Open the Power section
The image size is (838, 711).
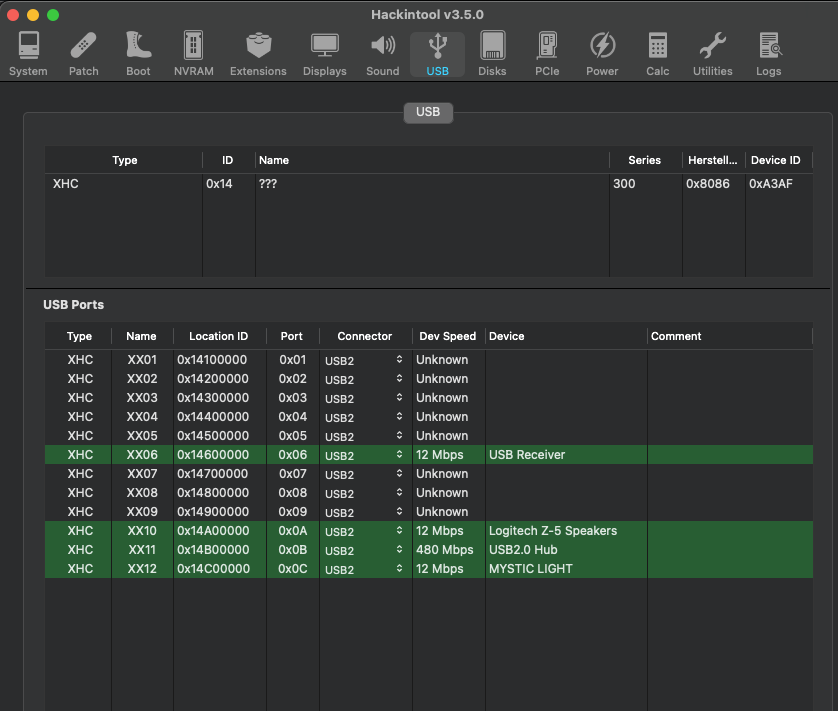click(x=602, y=54)
